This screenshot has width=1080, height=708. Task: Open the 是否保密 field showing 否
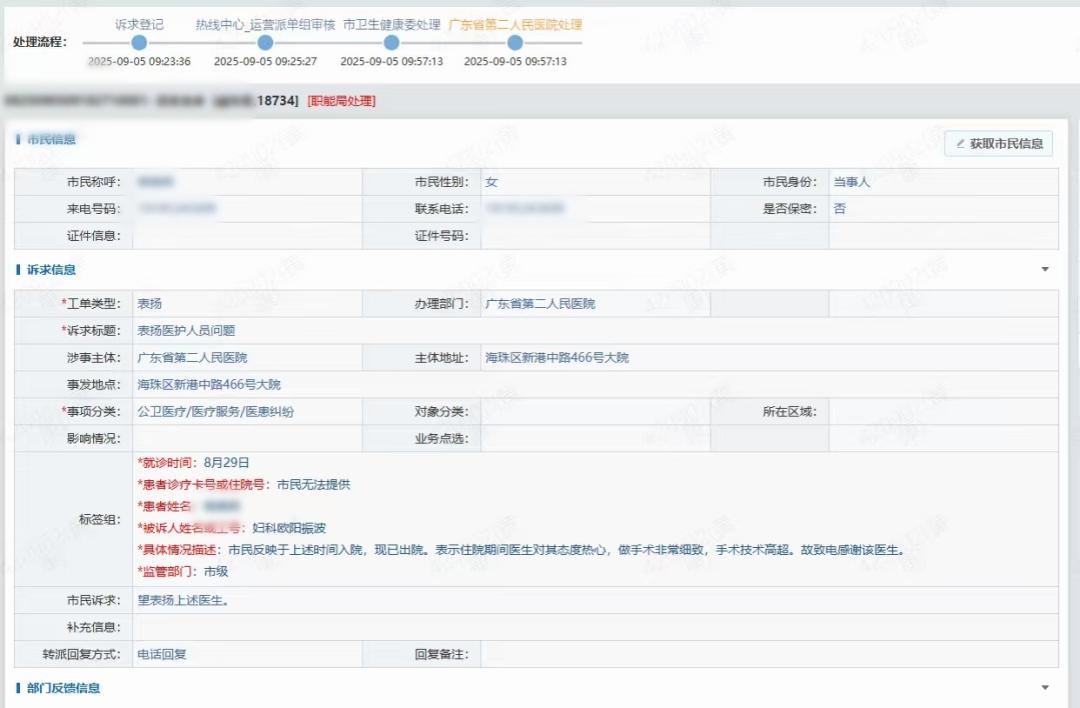coord(942,209)
